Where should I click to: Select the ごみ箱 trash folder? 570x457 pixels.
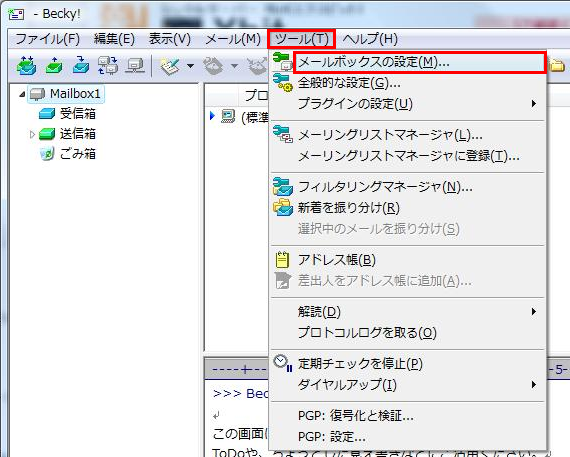78,154
